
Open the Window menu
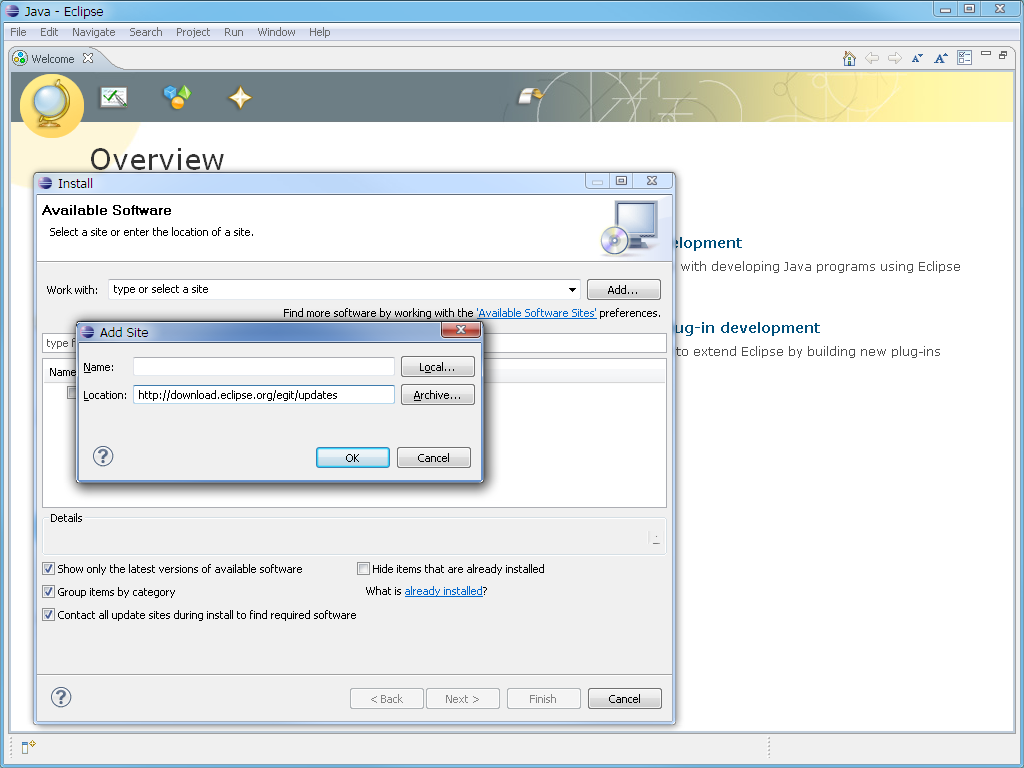tap(276, 32)
